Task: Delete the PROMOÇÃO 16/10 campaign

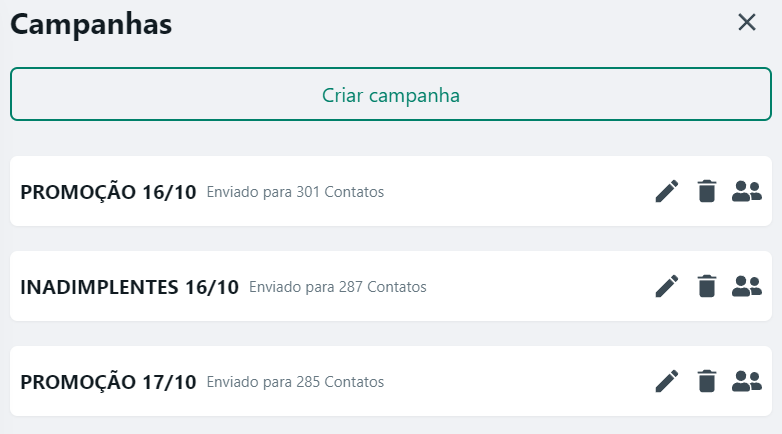Action: click(707, 191)
